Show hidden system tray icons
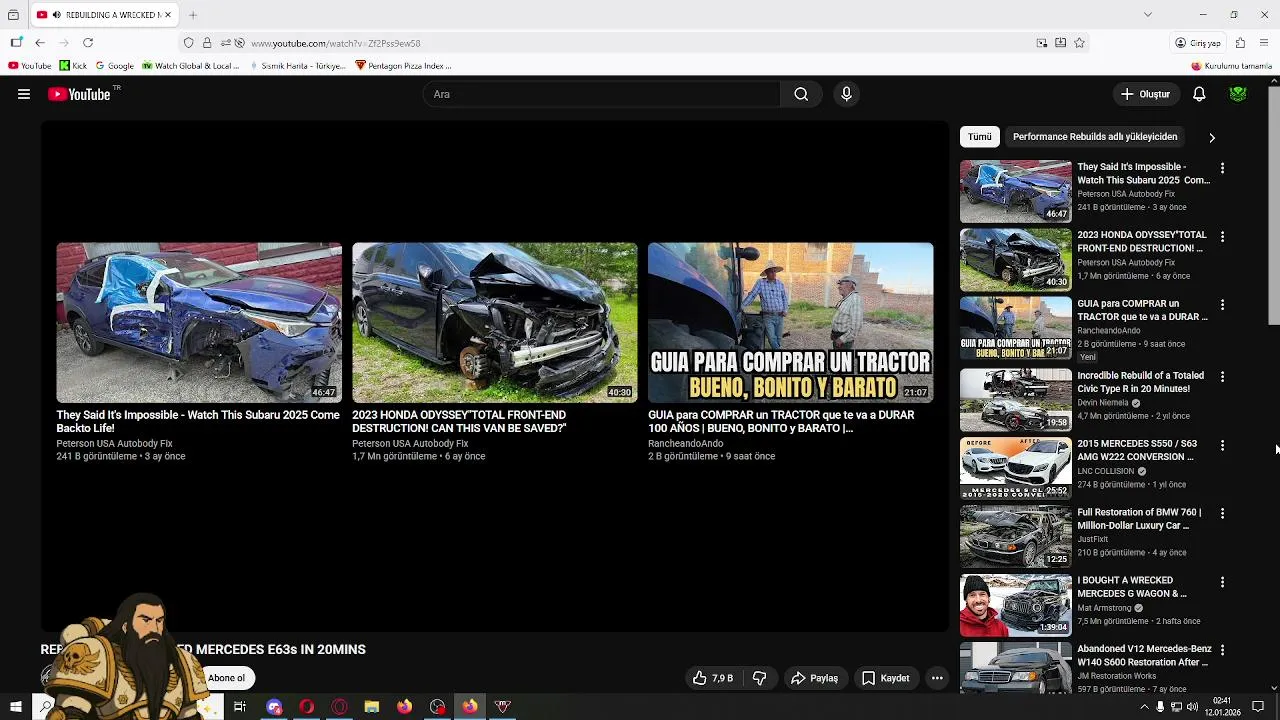This screenshot has height=720, width=1280. [1144, 707]
